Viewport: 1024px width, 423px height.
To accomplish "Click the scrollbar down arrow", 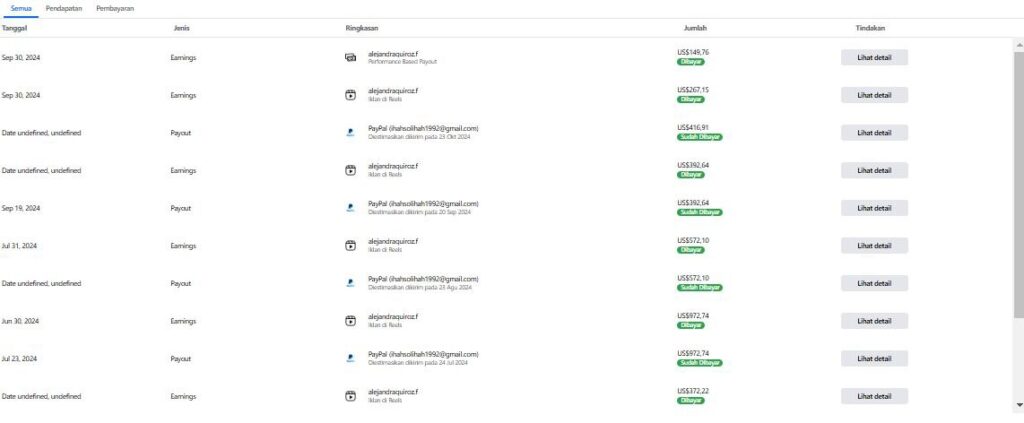I will pyautogui.click(x=1018, y=406).
